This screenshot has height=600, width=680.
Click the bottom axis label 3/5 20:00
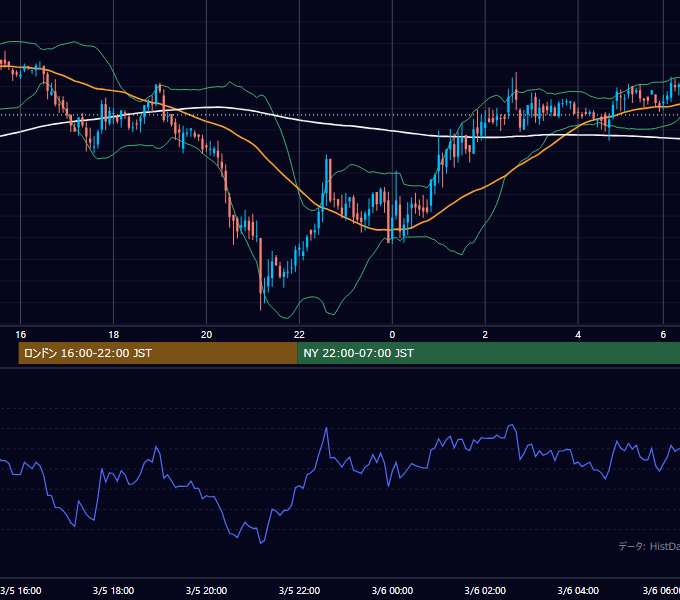pos(206,590)
